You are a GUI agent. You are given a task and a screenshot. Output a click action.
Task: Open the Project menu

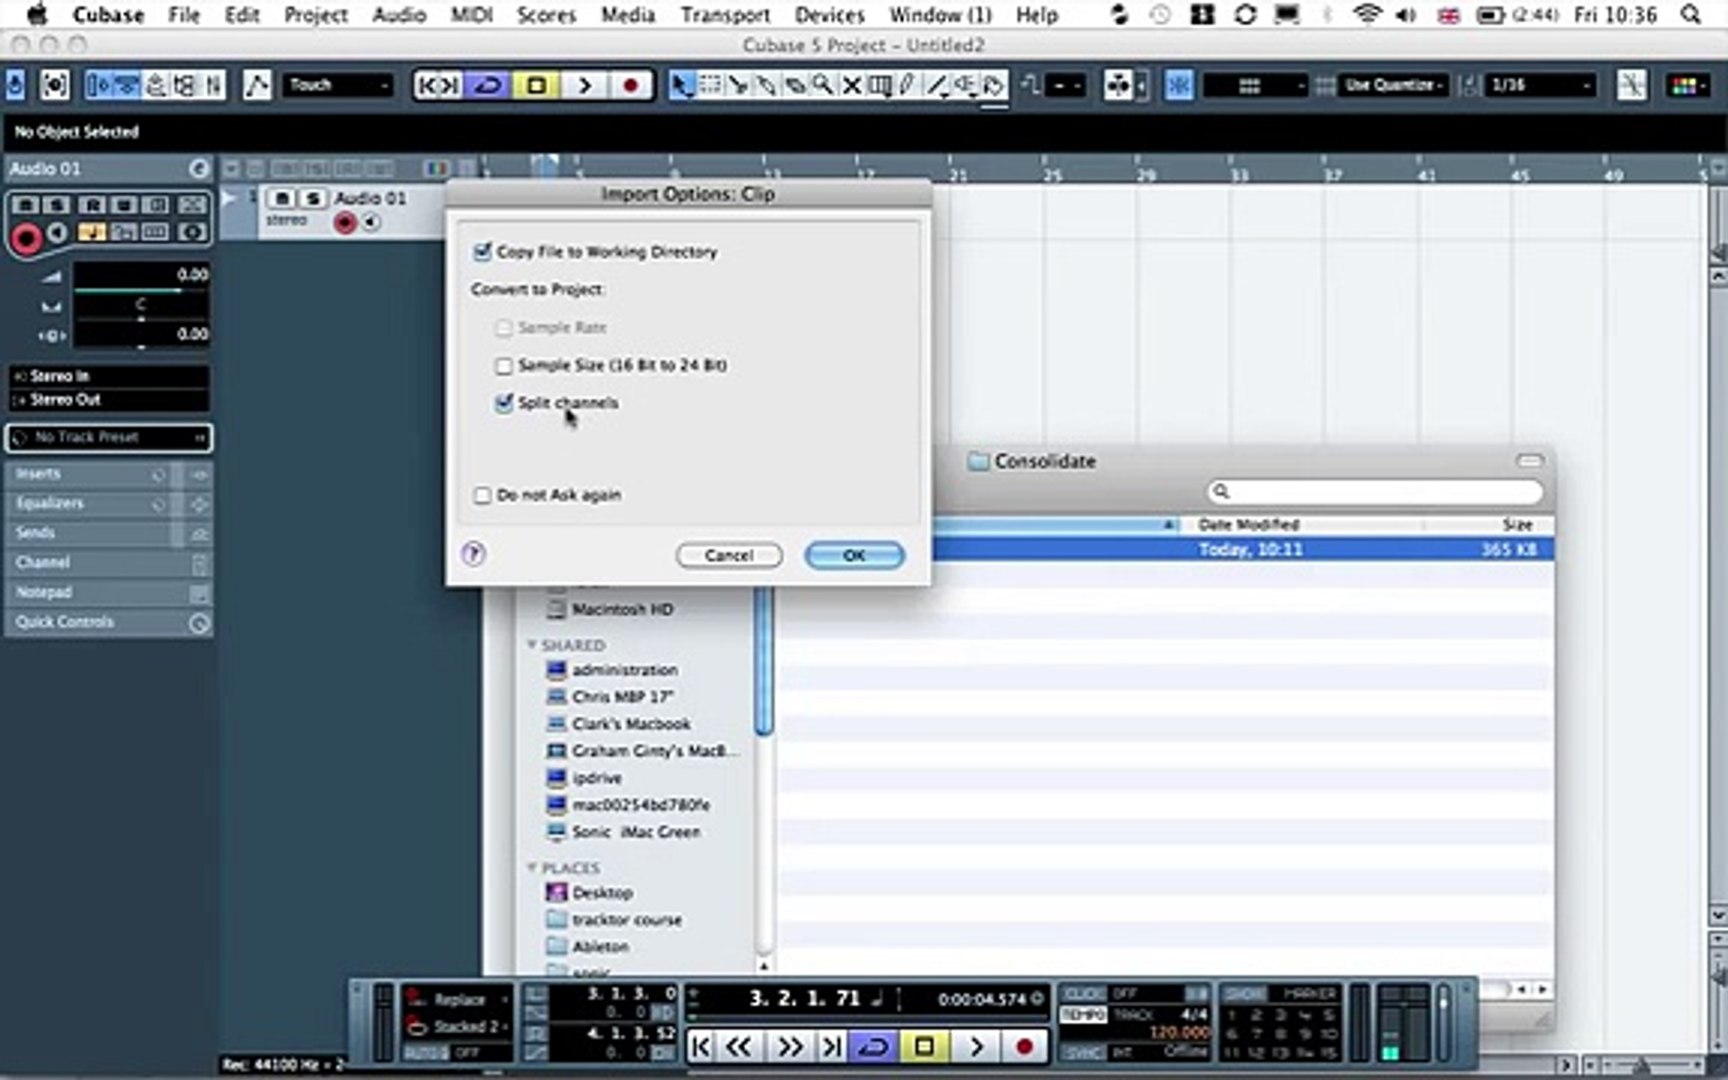tap(316, 15)
